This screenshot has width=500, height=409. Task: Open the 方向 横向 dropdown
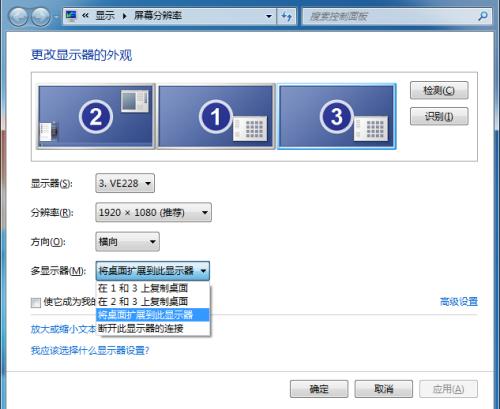point(127,241)
